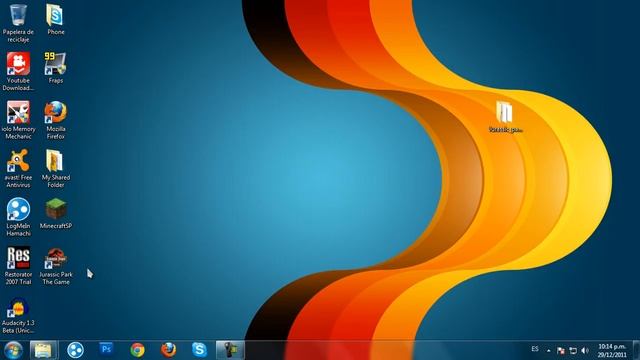Open the network status tray icon
Image resolution: width=640 pixels, height=360 pixels.
point(573,351)
